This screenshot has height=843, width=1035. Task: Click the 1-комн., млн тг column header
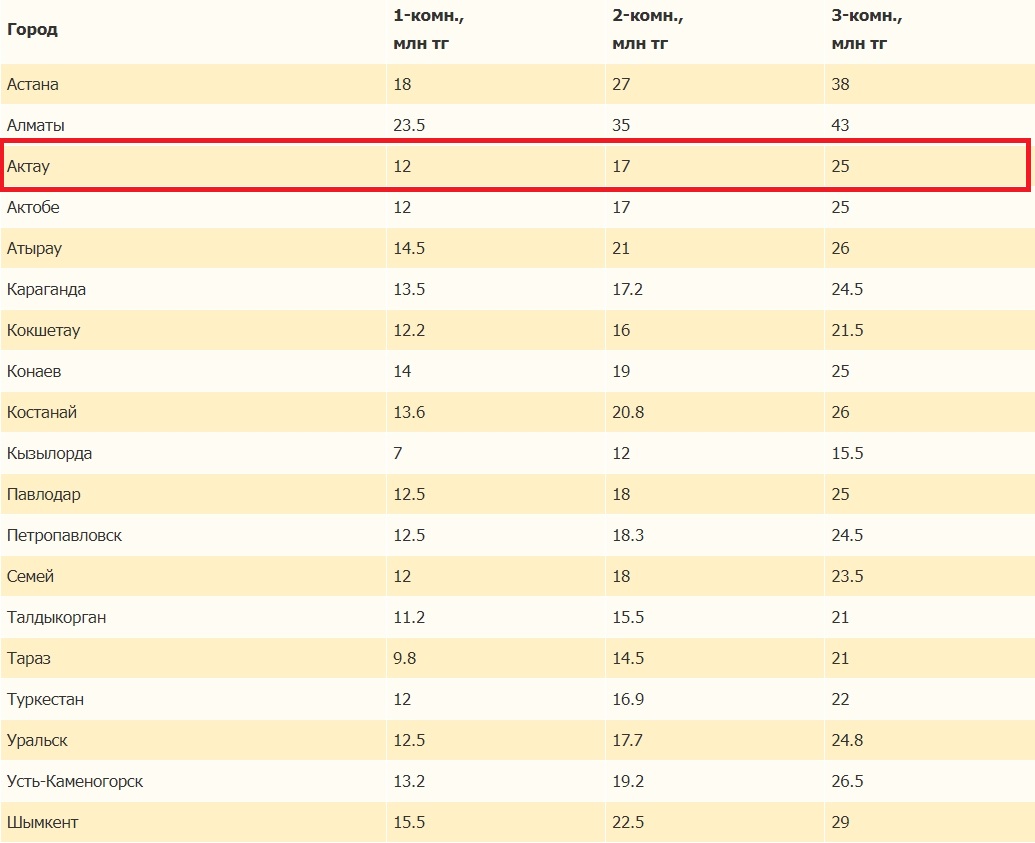(429, 29)
